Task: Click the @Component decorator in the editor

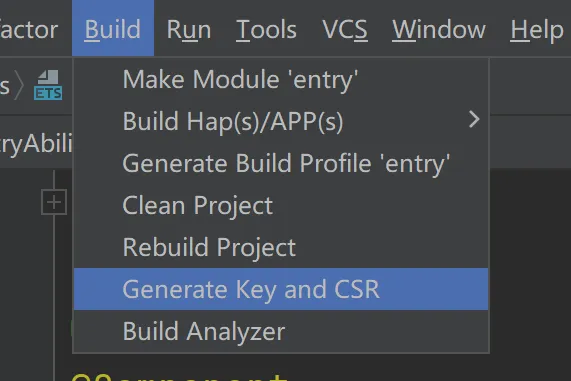Action: [x=179, y=377]
